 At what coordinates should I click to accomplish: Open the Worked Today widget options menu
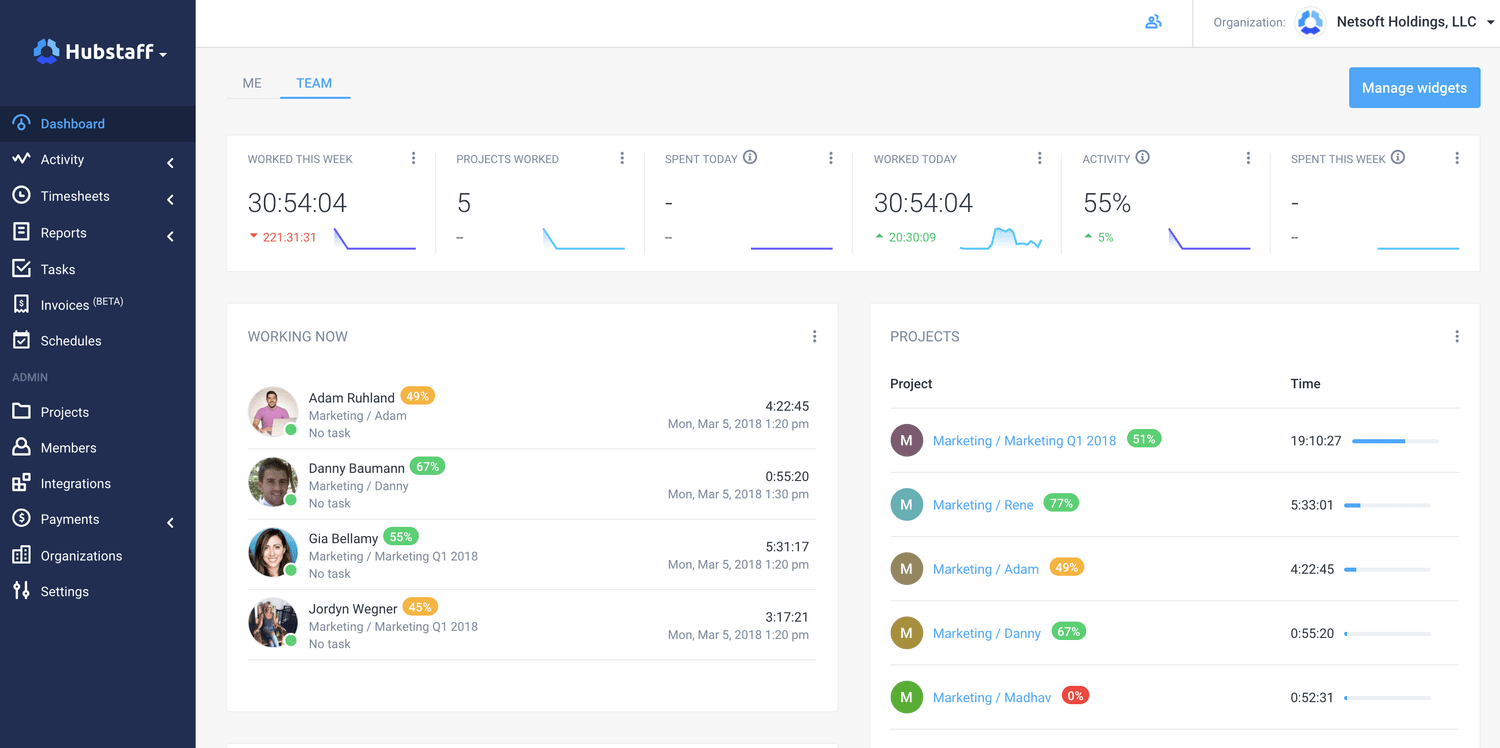[1039, 158]
